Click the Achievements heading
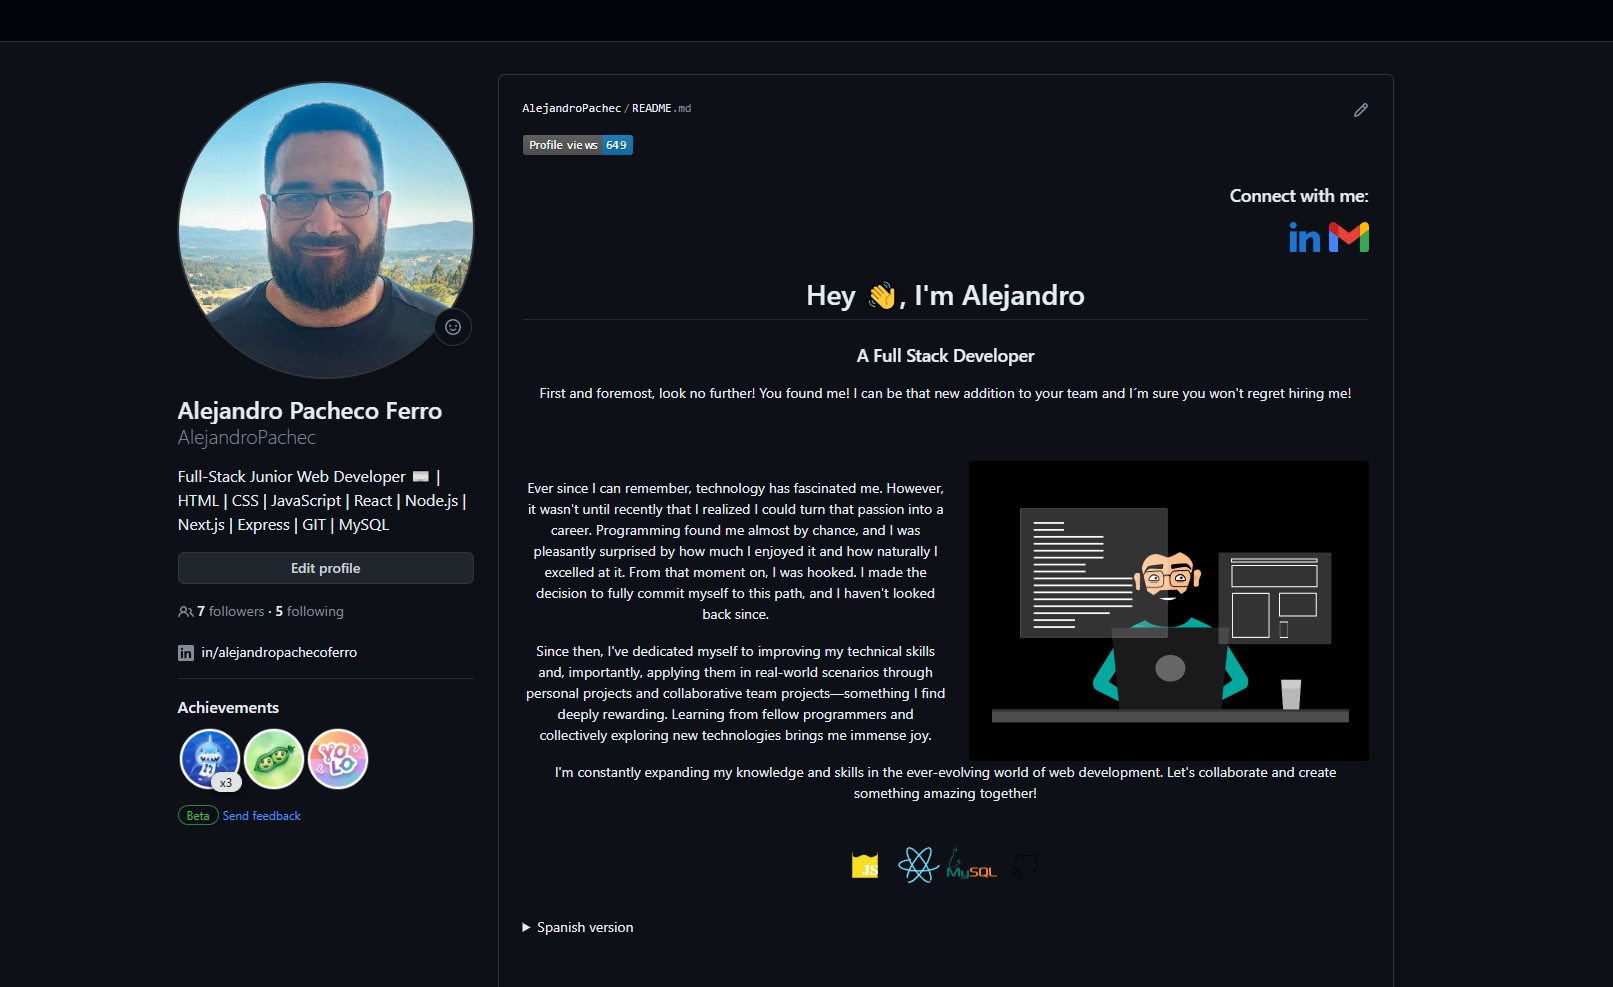Image resolution: width=1613 pixels, height=987 pixels. [228, 707]
